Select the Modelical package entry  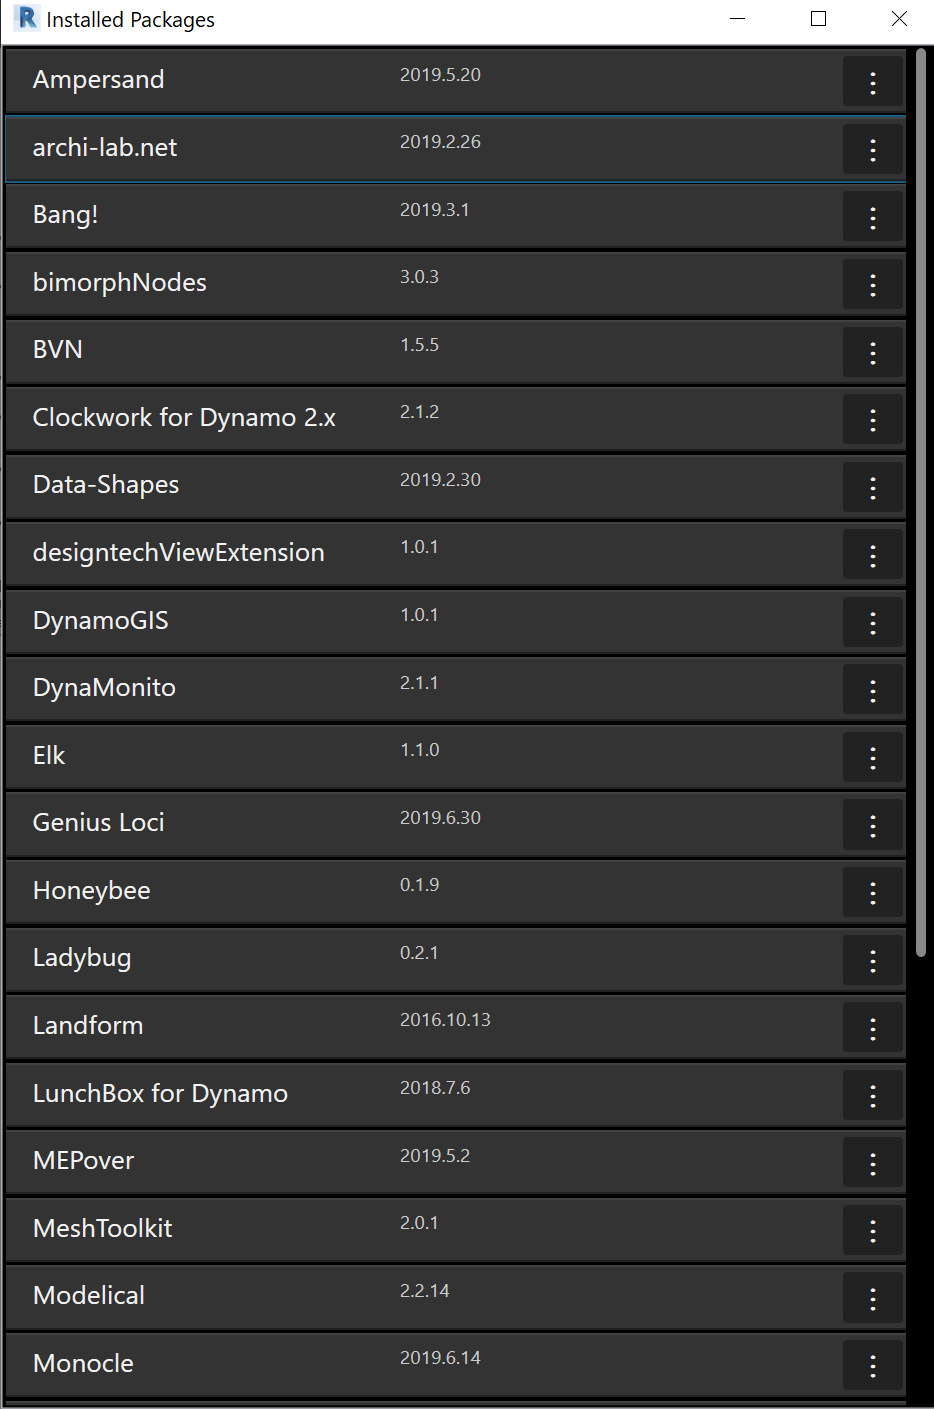click(400, 1297)
